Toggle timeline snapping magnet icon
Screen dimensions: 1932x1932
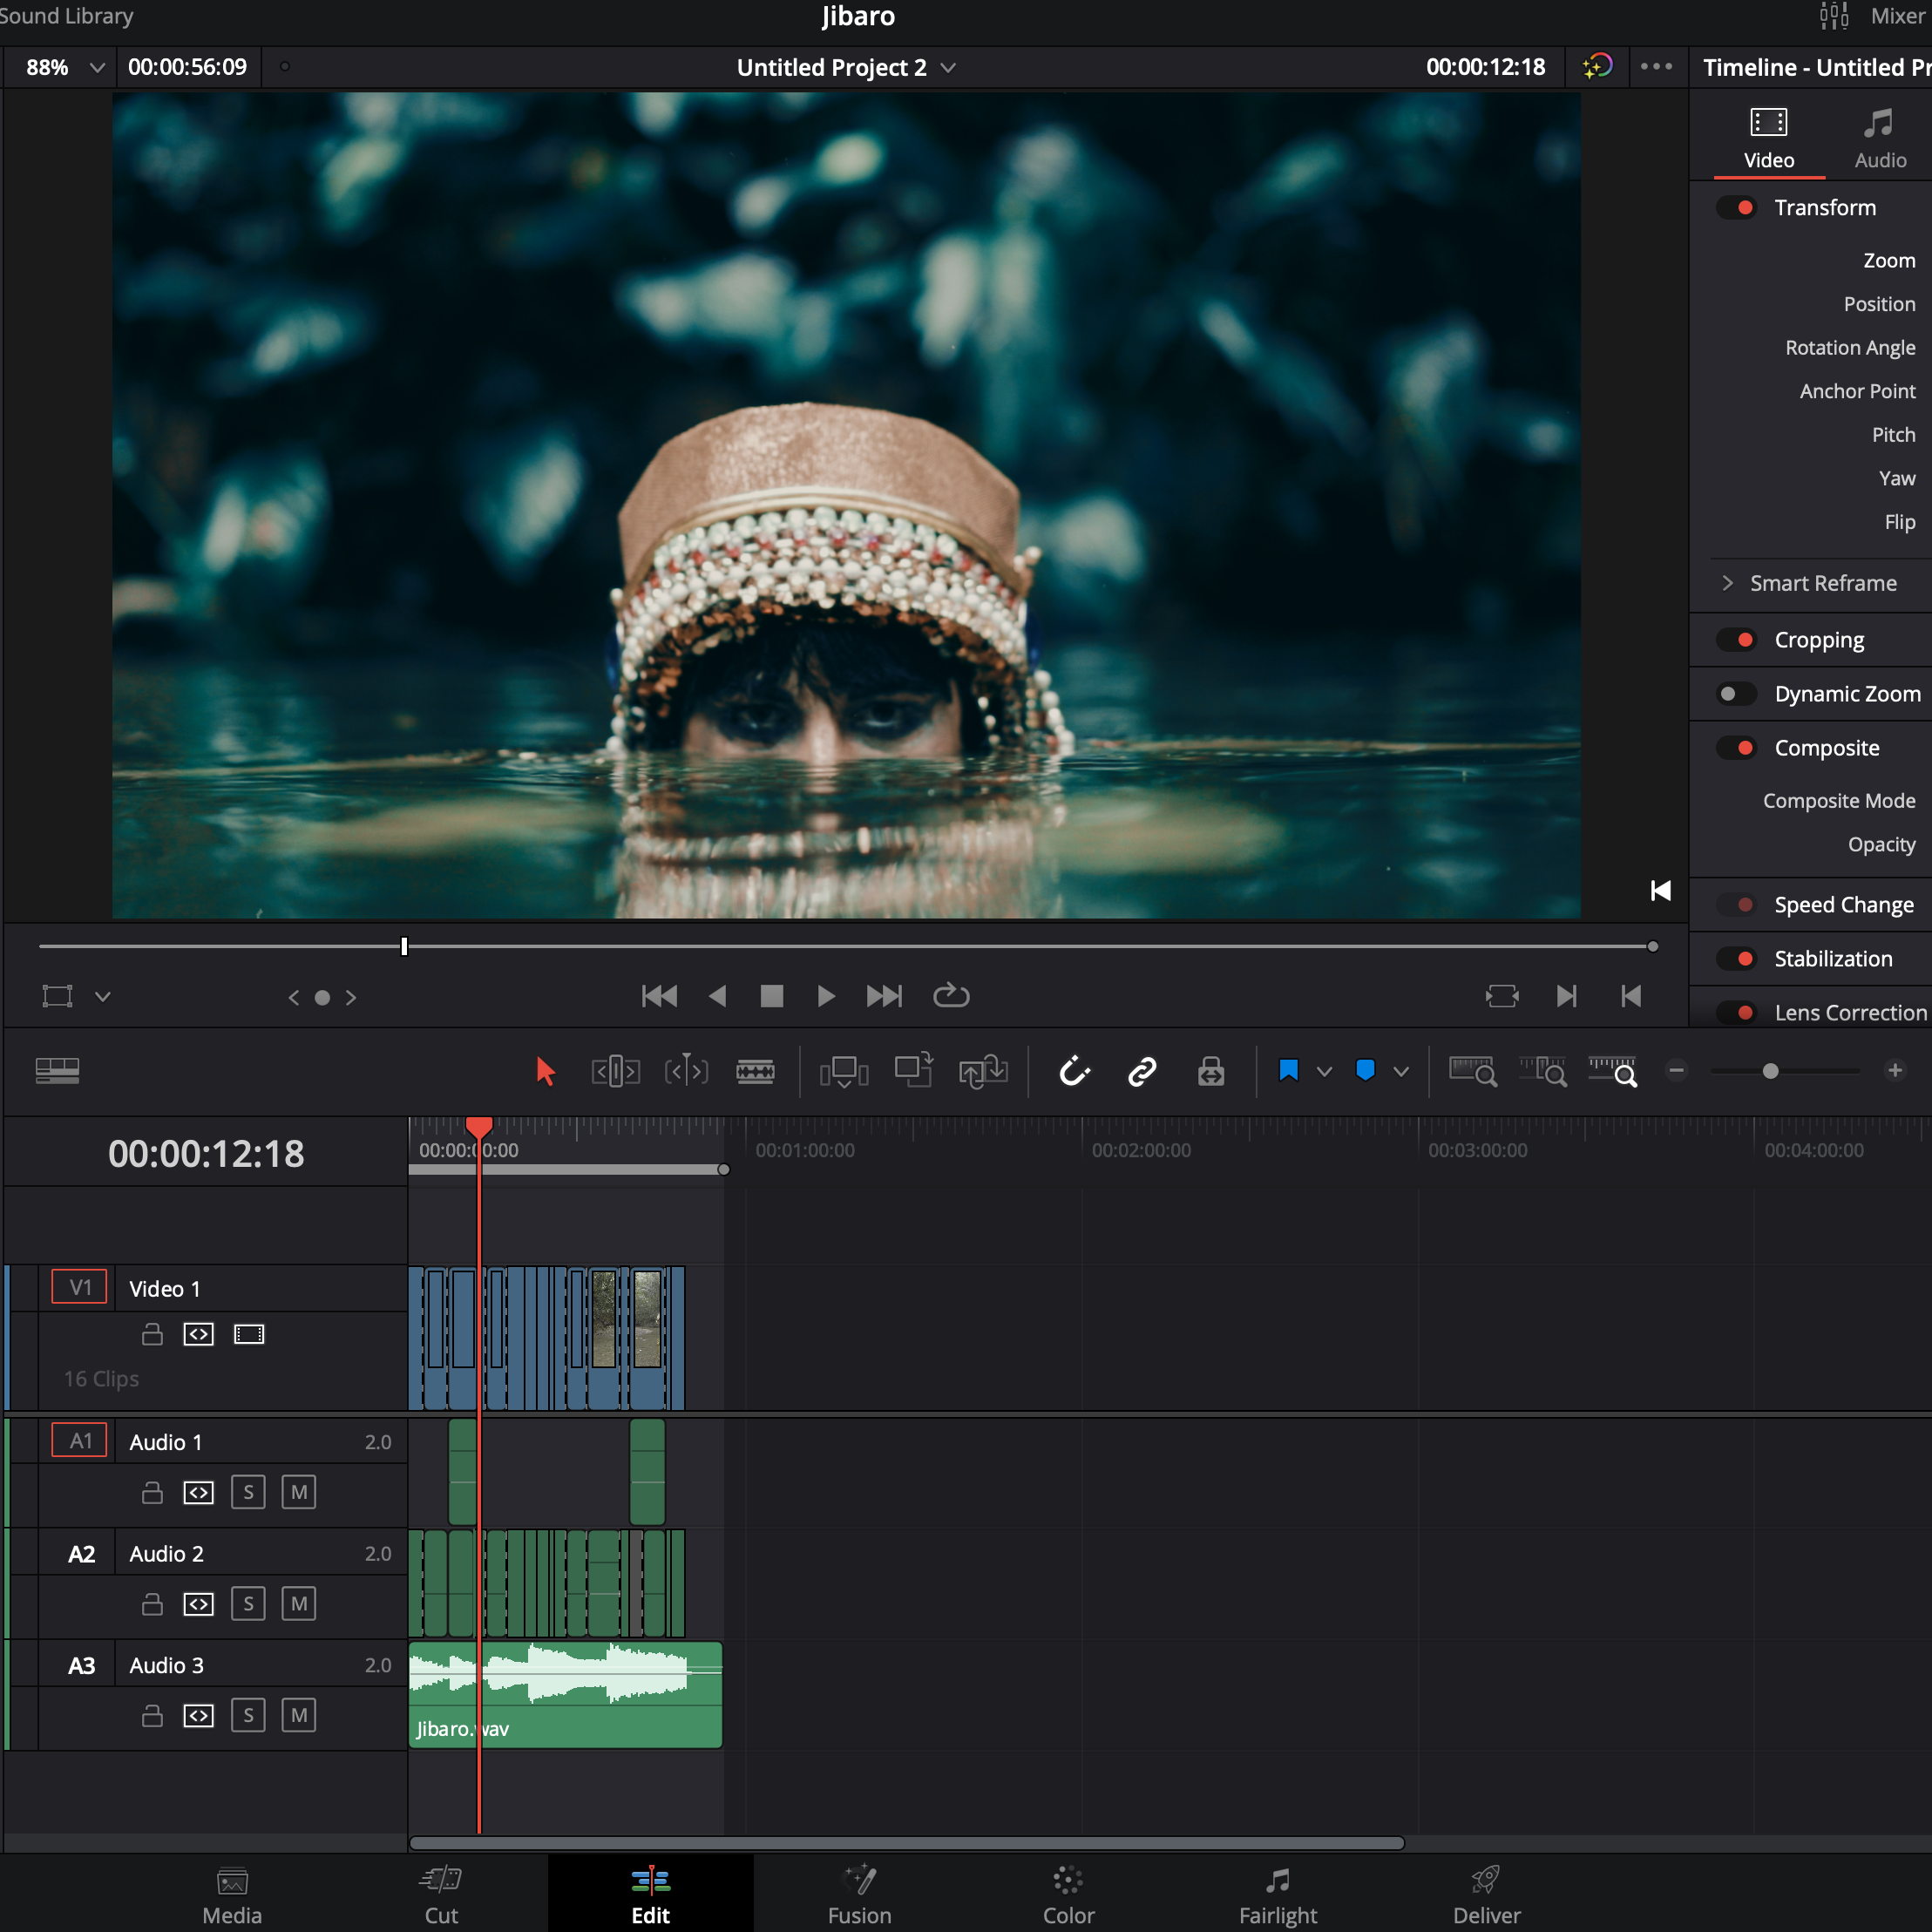(x=1074, y=1072)
